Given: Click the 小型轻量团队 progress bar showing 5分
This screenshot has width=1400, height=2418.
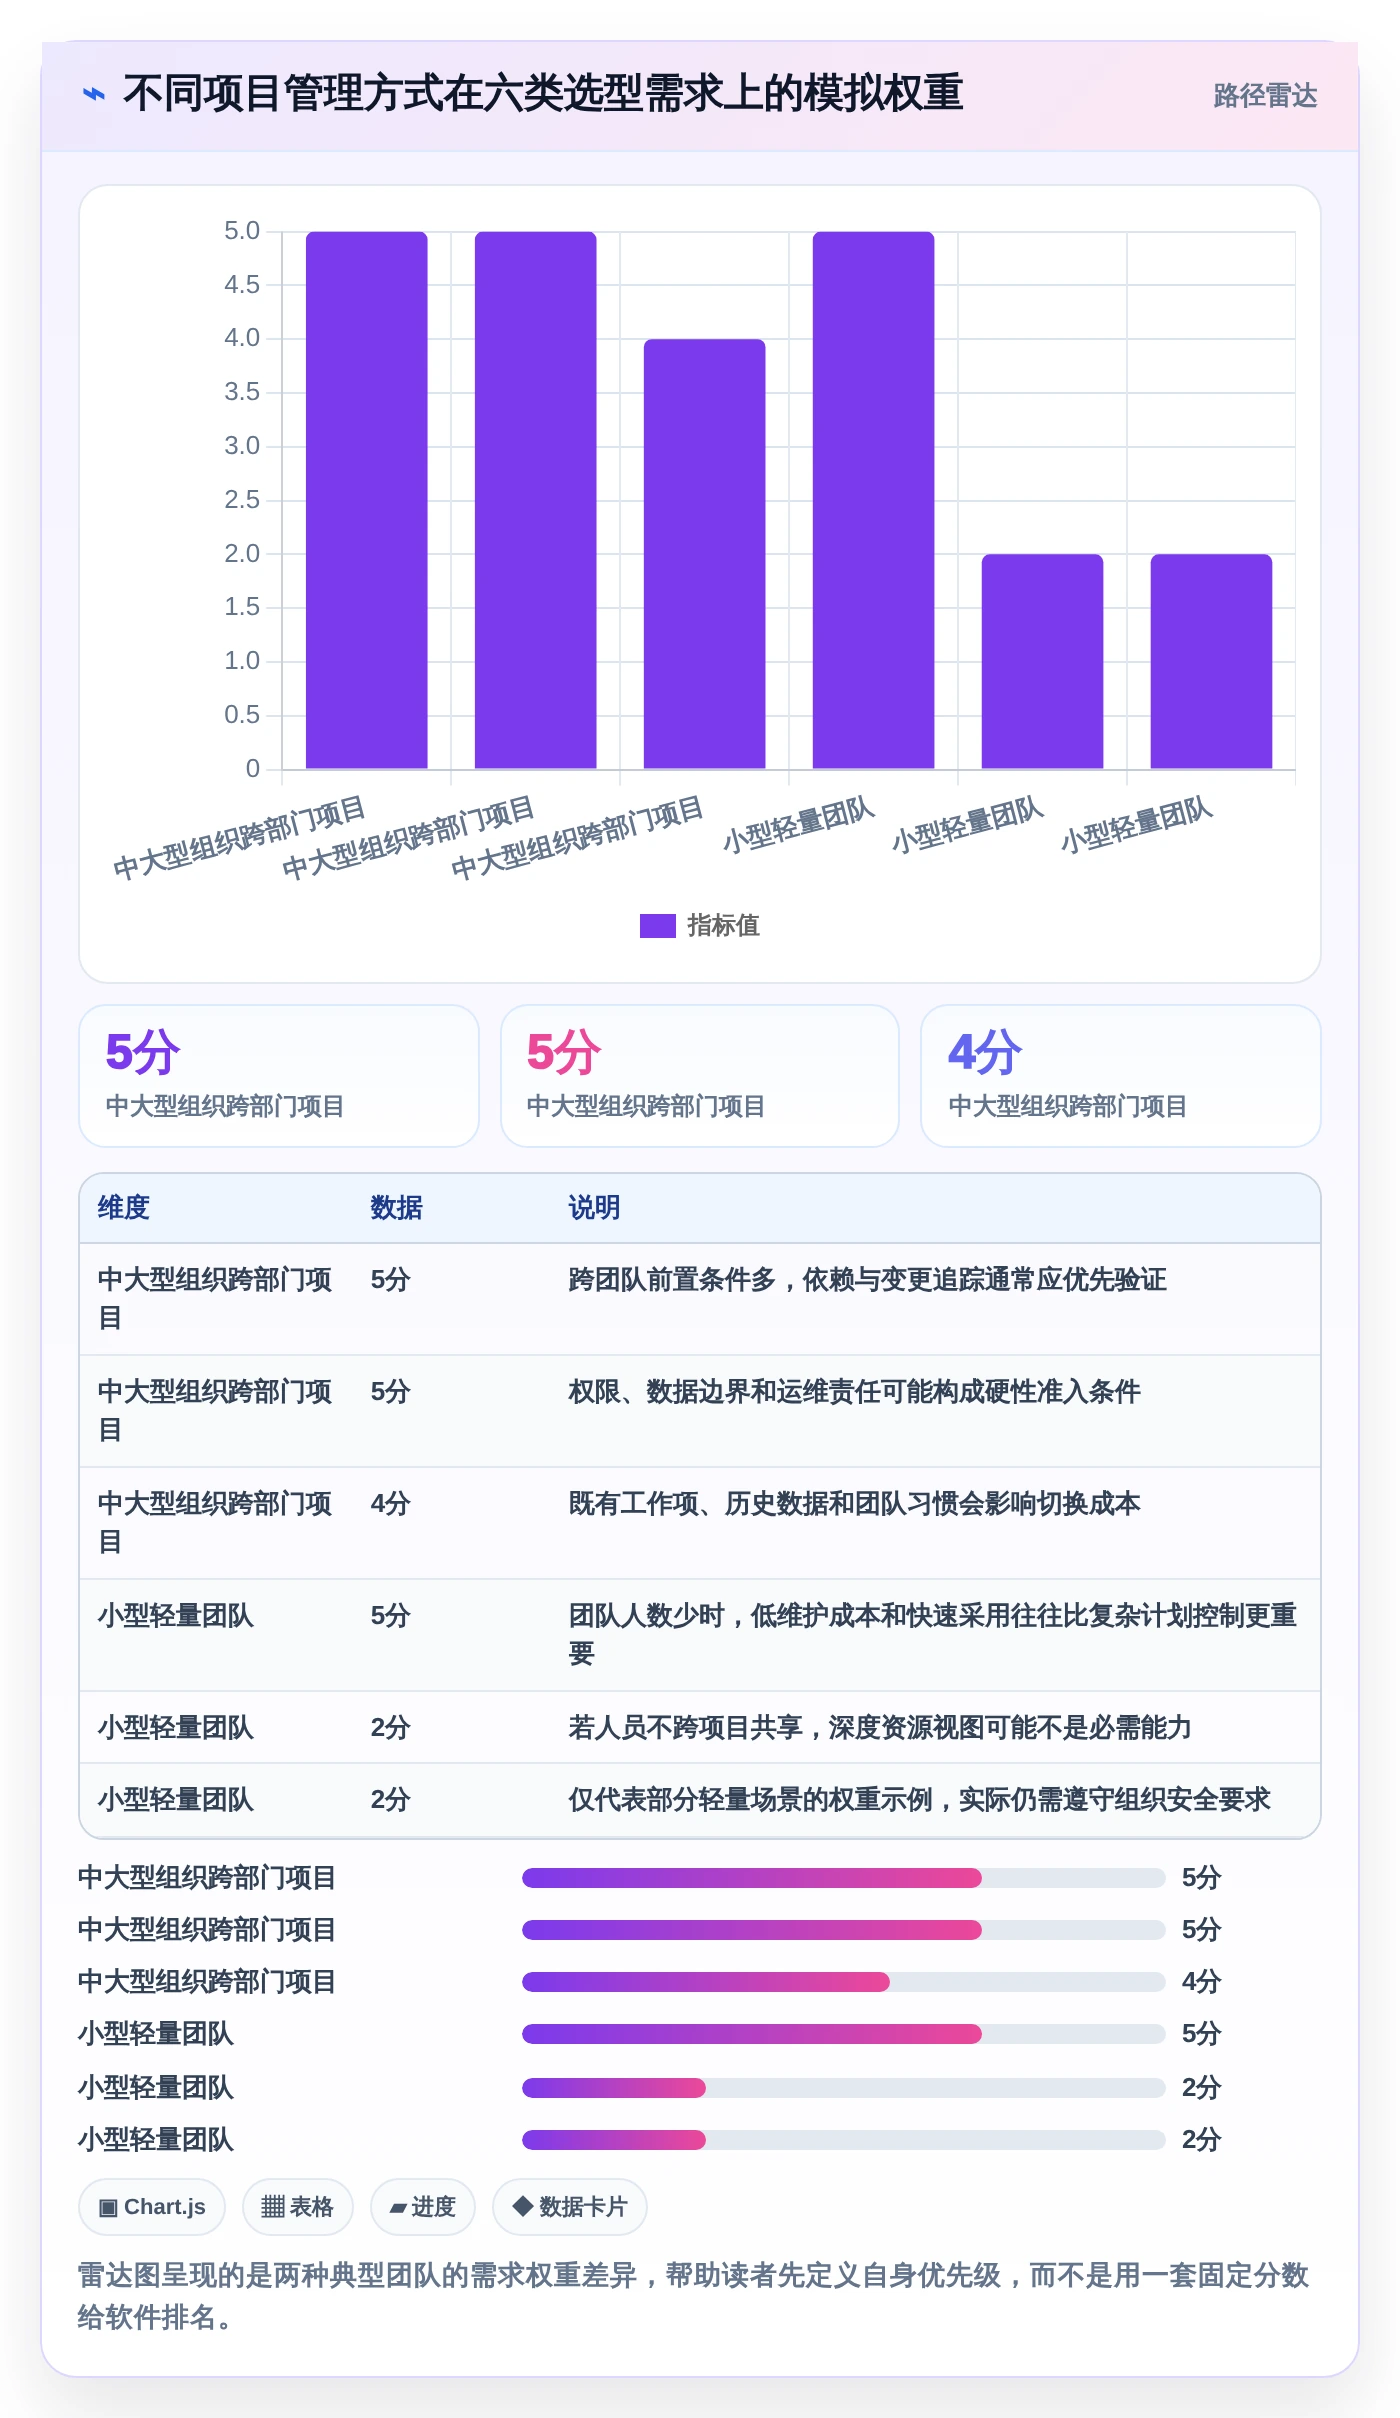Looking at the screenshot, I should 843,2034.
